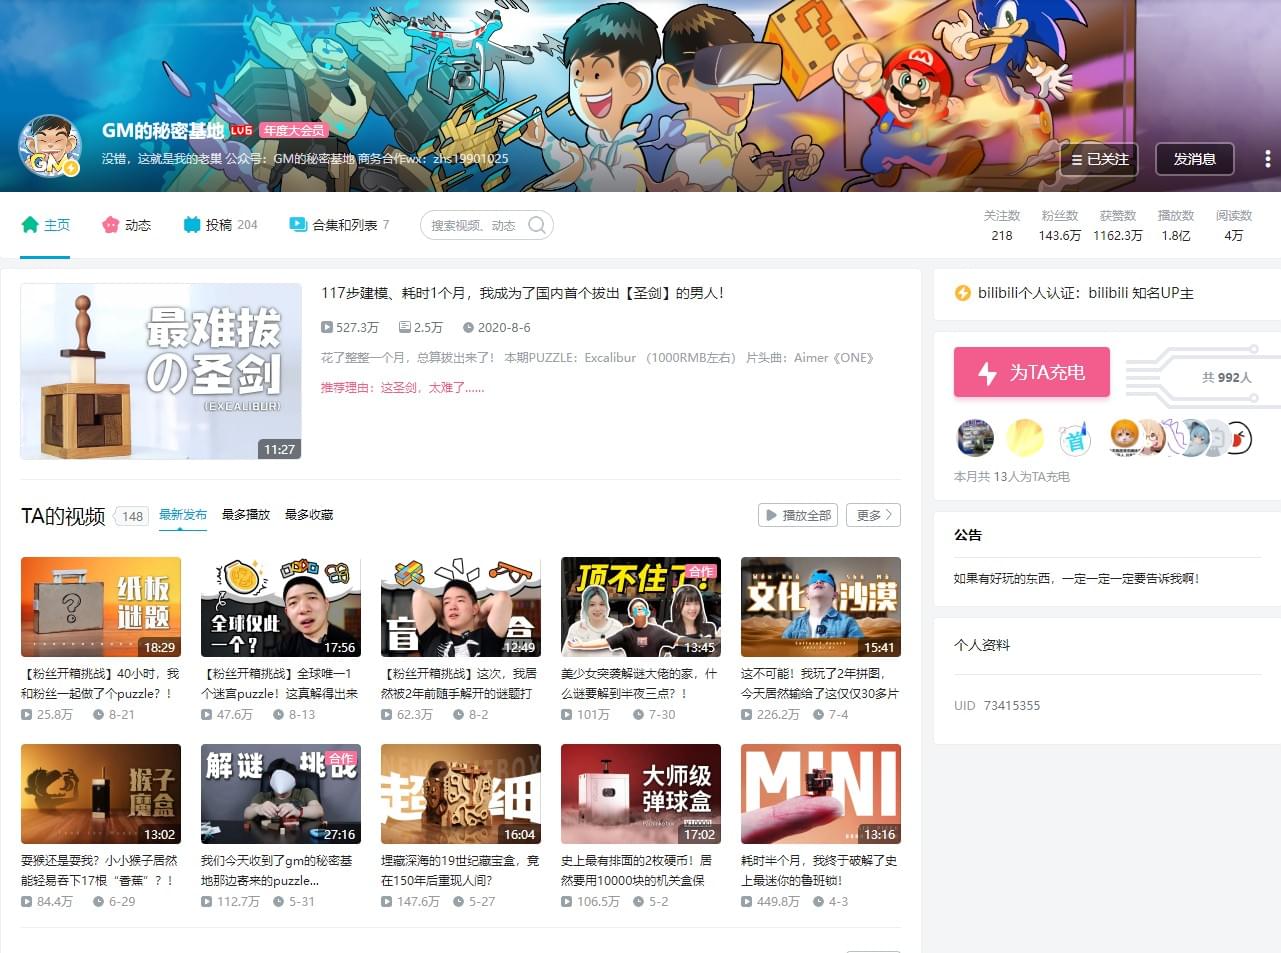
Task: Open the 投稿 tab
Action: [220, 225]
